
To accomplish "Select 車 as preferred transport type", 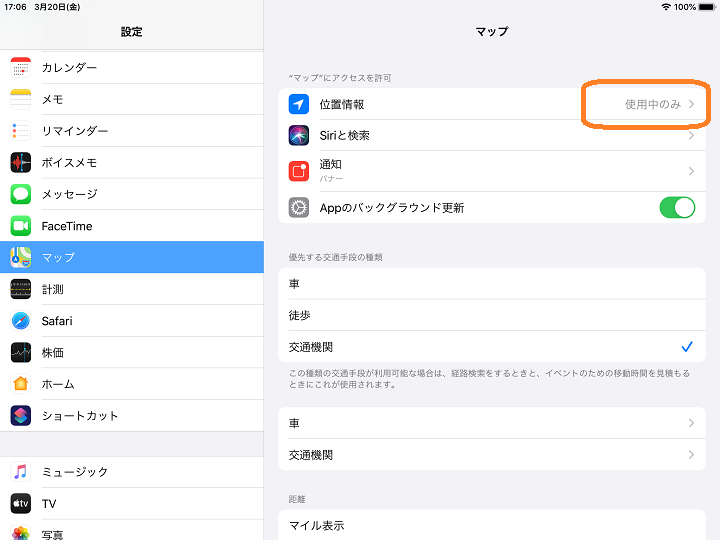I will point(492,284).
